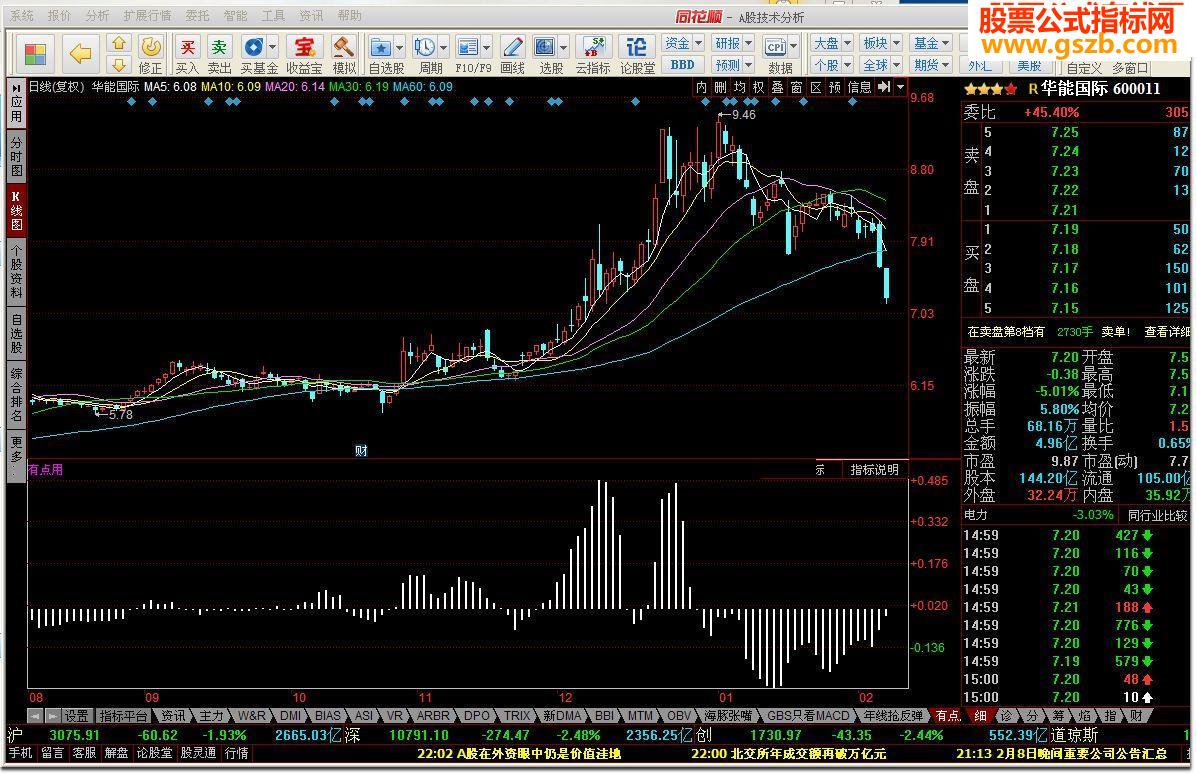The width and height of the screenshot is (1196, 774).
Task: Select the 综合排名 sidebar tab
Action: point(16,395)
